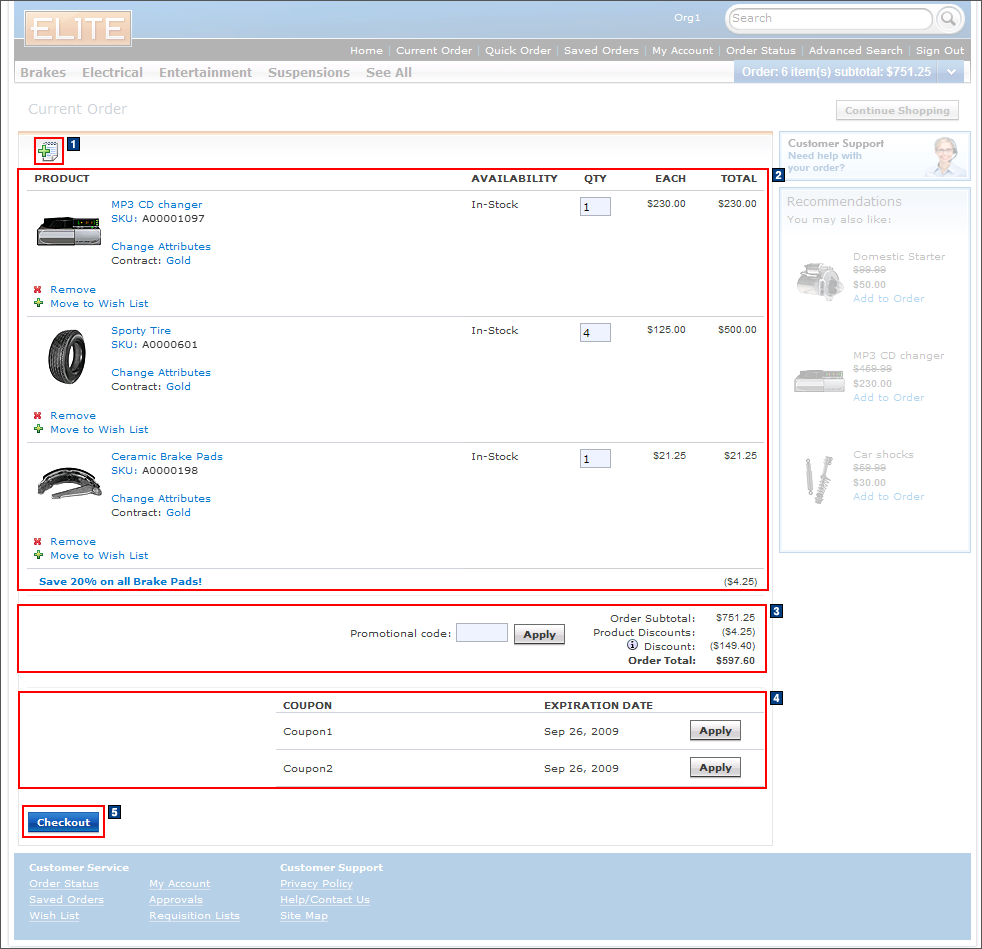Viewport: 982px width, 949px height.
Task: Apply Coupon1 to the order
Action: (715, 731)
